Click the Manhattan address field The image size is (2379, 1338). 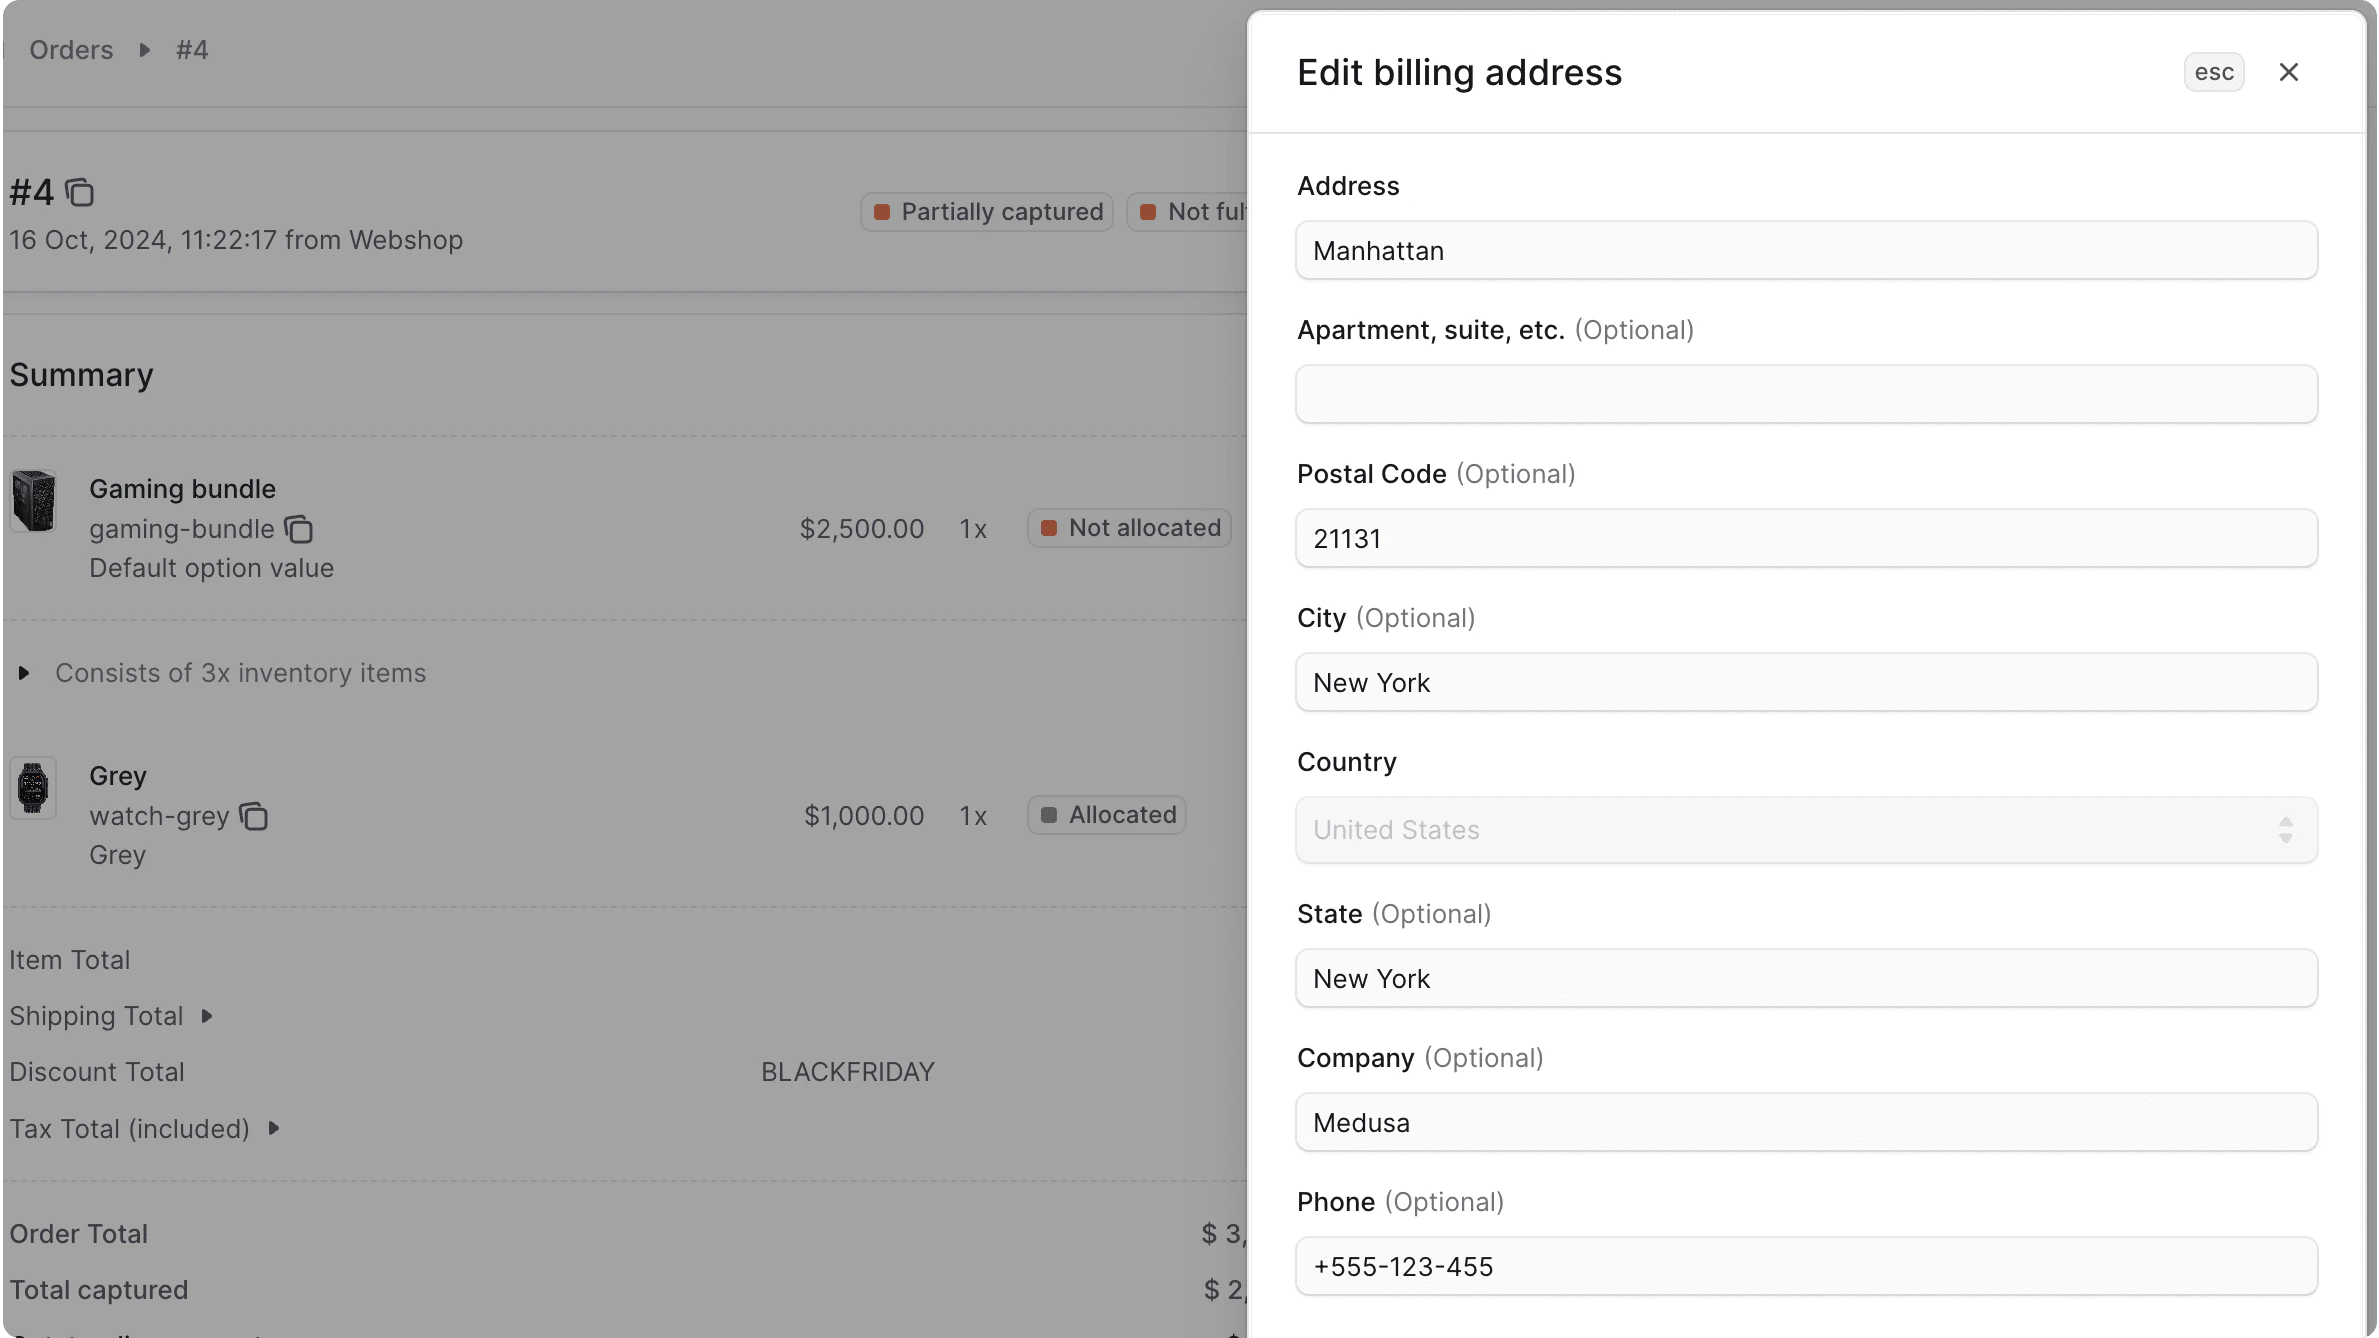click(1805, 250)
